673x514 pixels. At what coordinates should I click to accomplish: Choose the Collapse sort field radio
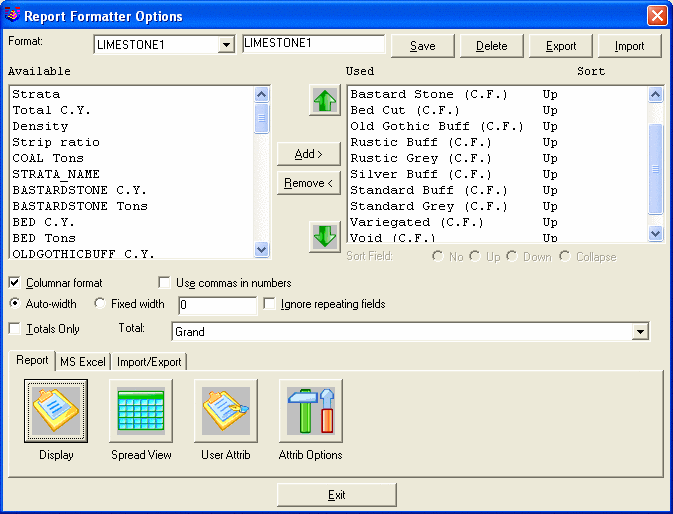pos(564,257)
